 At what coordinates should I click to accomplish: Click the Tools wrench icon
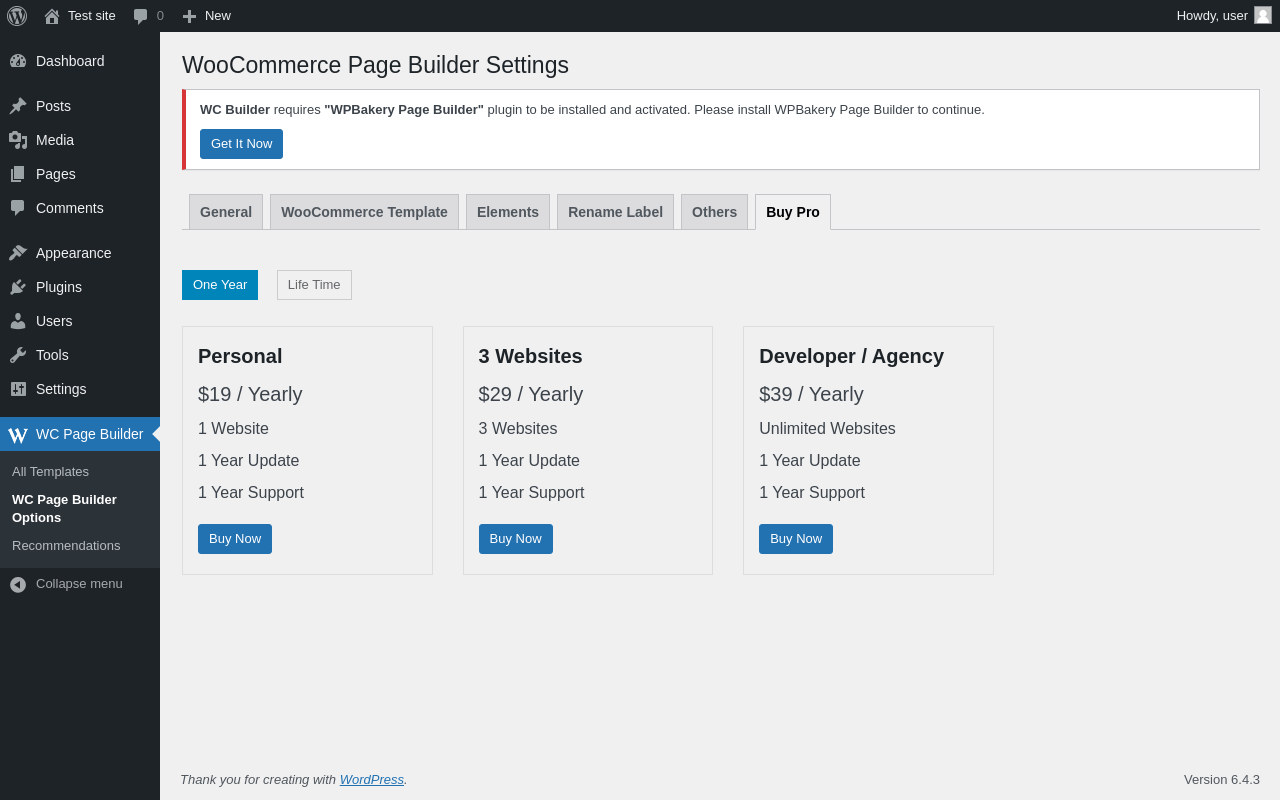point(18,355)
